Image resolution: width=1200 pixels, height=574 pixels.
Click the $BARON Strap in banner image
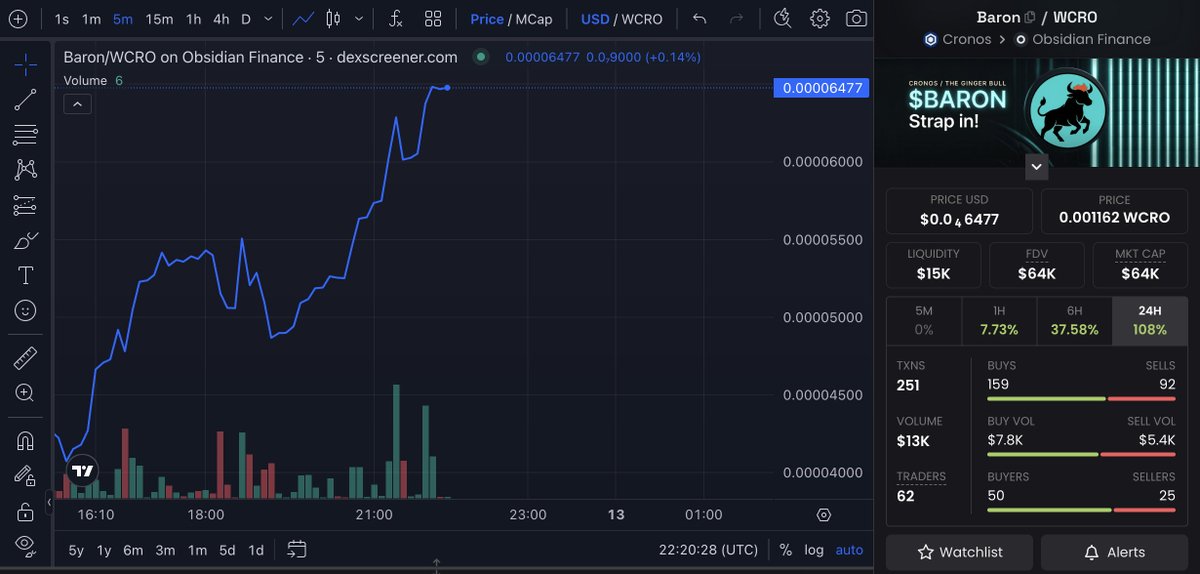pos(1037,112)
